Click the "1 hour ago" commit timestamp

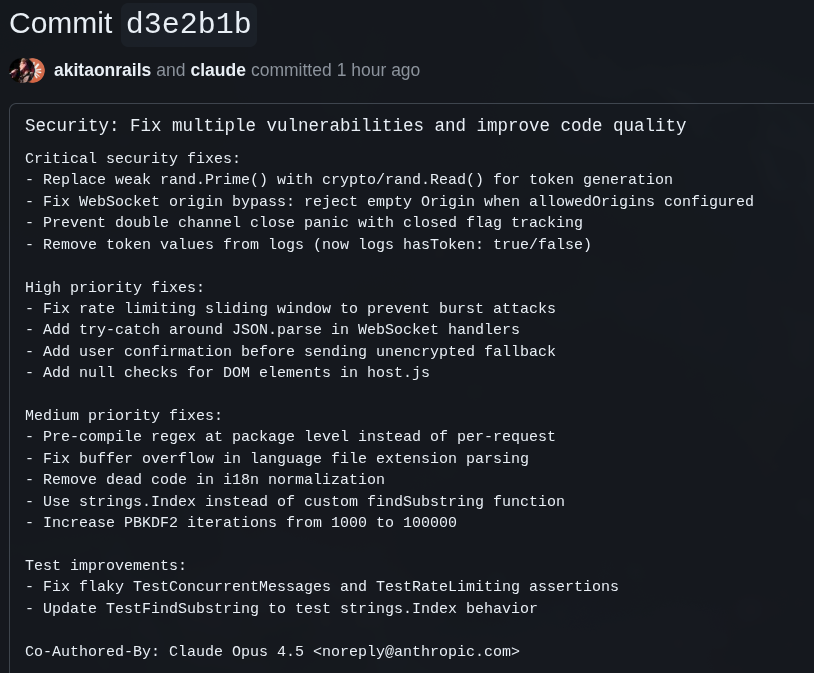click(x=378, y=70)
